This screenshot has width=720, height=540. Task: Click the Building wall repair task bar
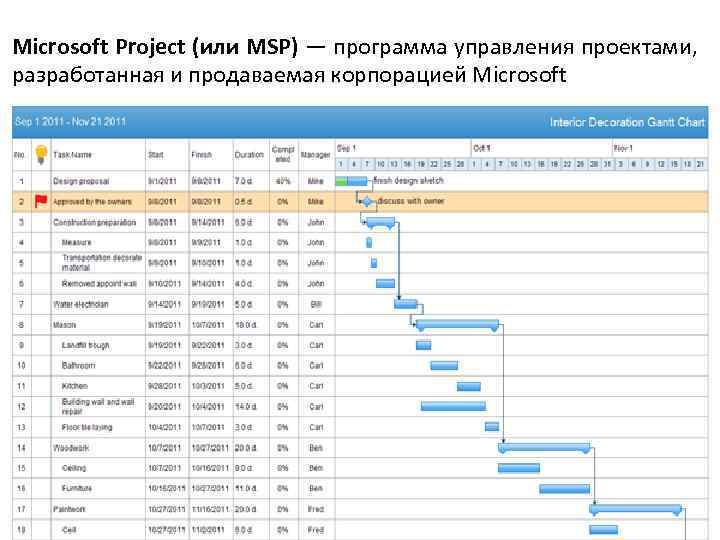tap(453, 406)
